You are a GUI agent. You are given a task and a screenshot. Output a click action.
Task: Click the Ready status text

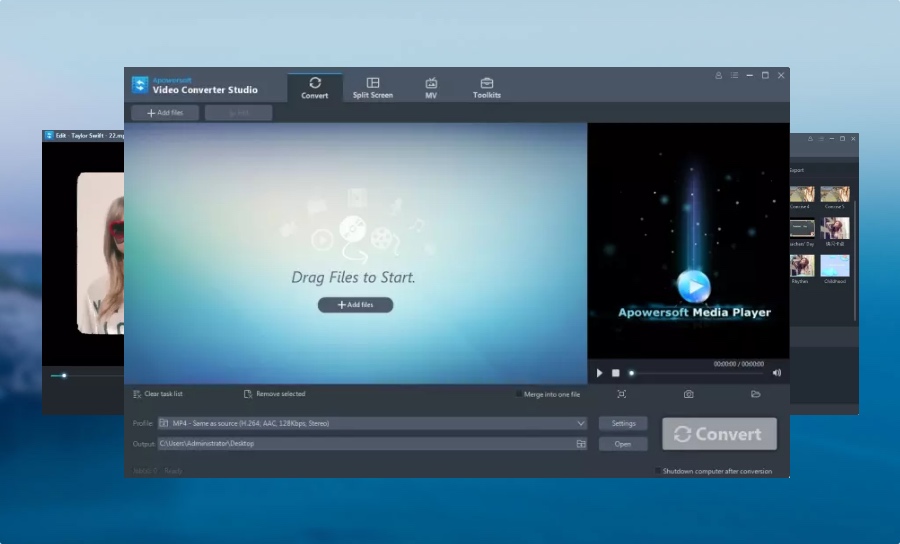click(x=173, y=471)
